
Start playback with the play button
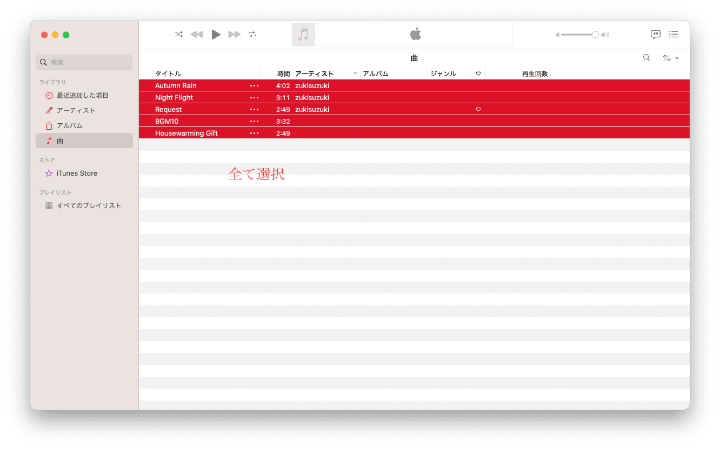216,34
